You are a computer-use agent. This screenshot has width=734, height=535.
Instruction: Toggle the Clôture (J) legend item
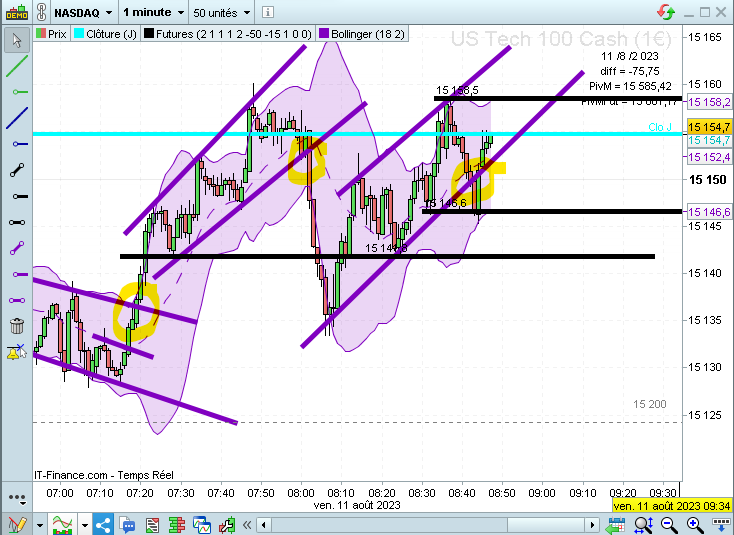(106, 34)
